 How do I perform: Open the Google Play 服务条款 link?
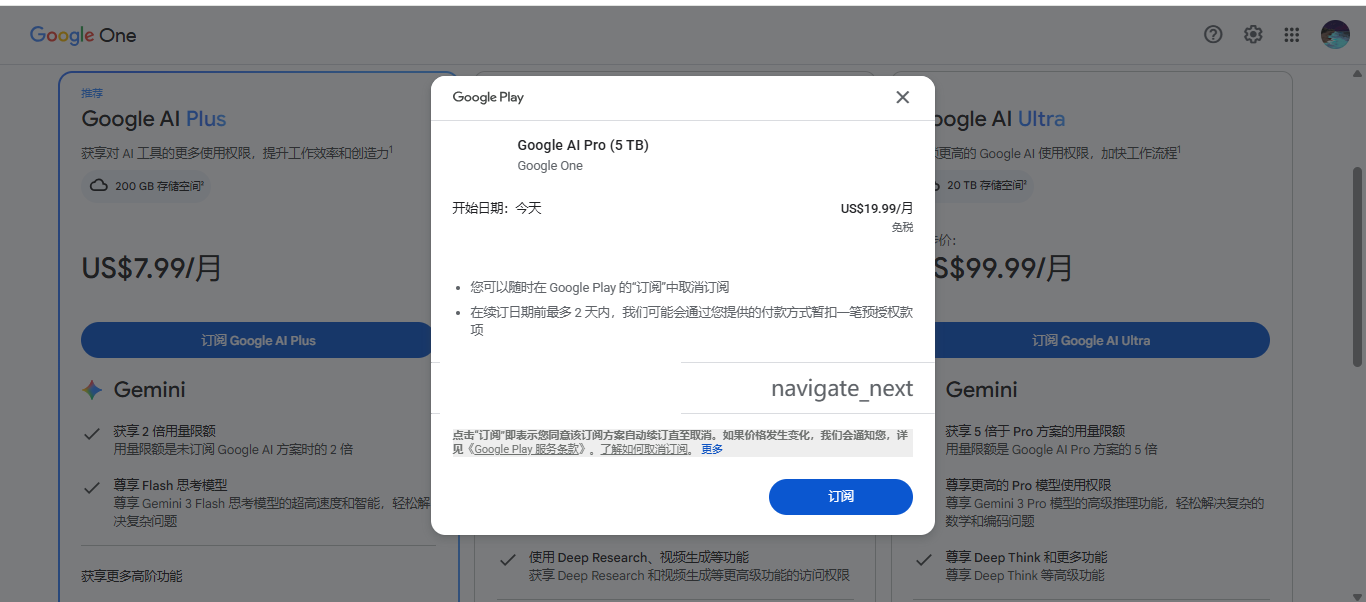[x=528, y=449]
